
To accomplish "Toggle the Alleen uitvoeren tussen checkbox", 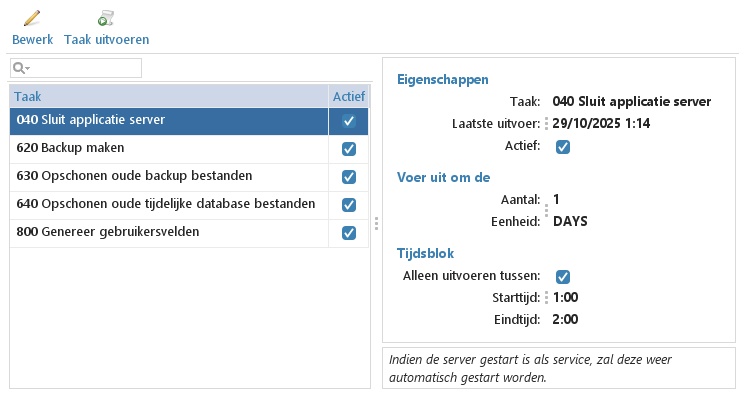I will pyautogui.click(x=563, y=276).
